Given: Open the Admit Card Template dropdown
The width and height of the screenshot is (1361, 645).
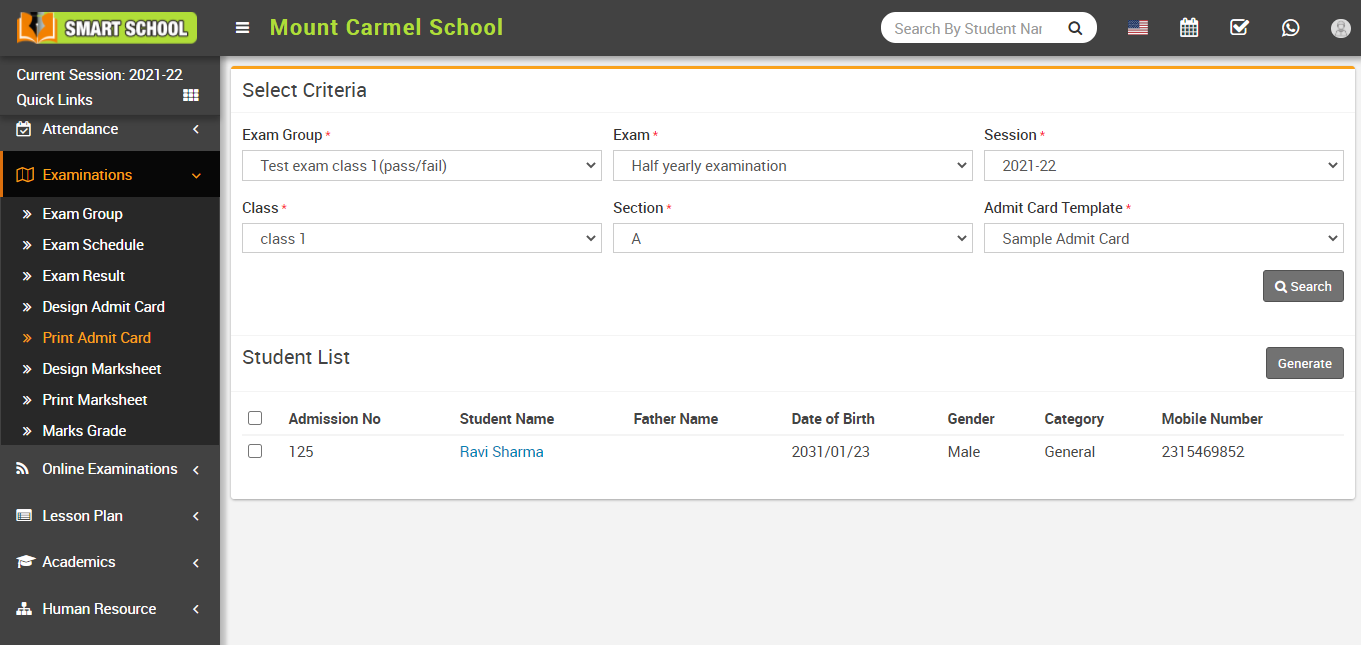Looking at the screenshot, I should [1163, 238].
